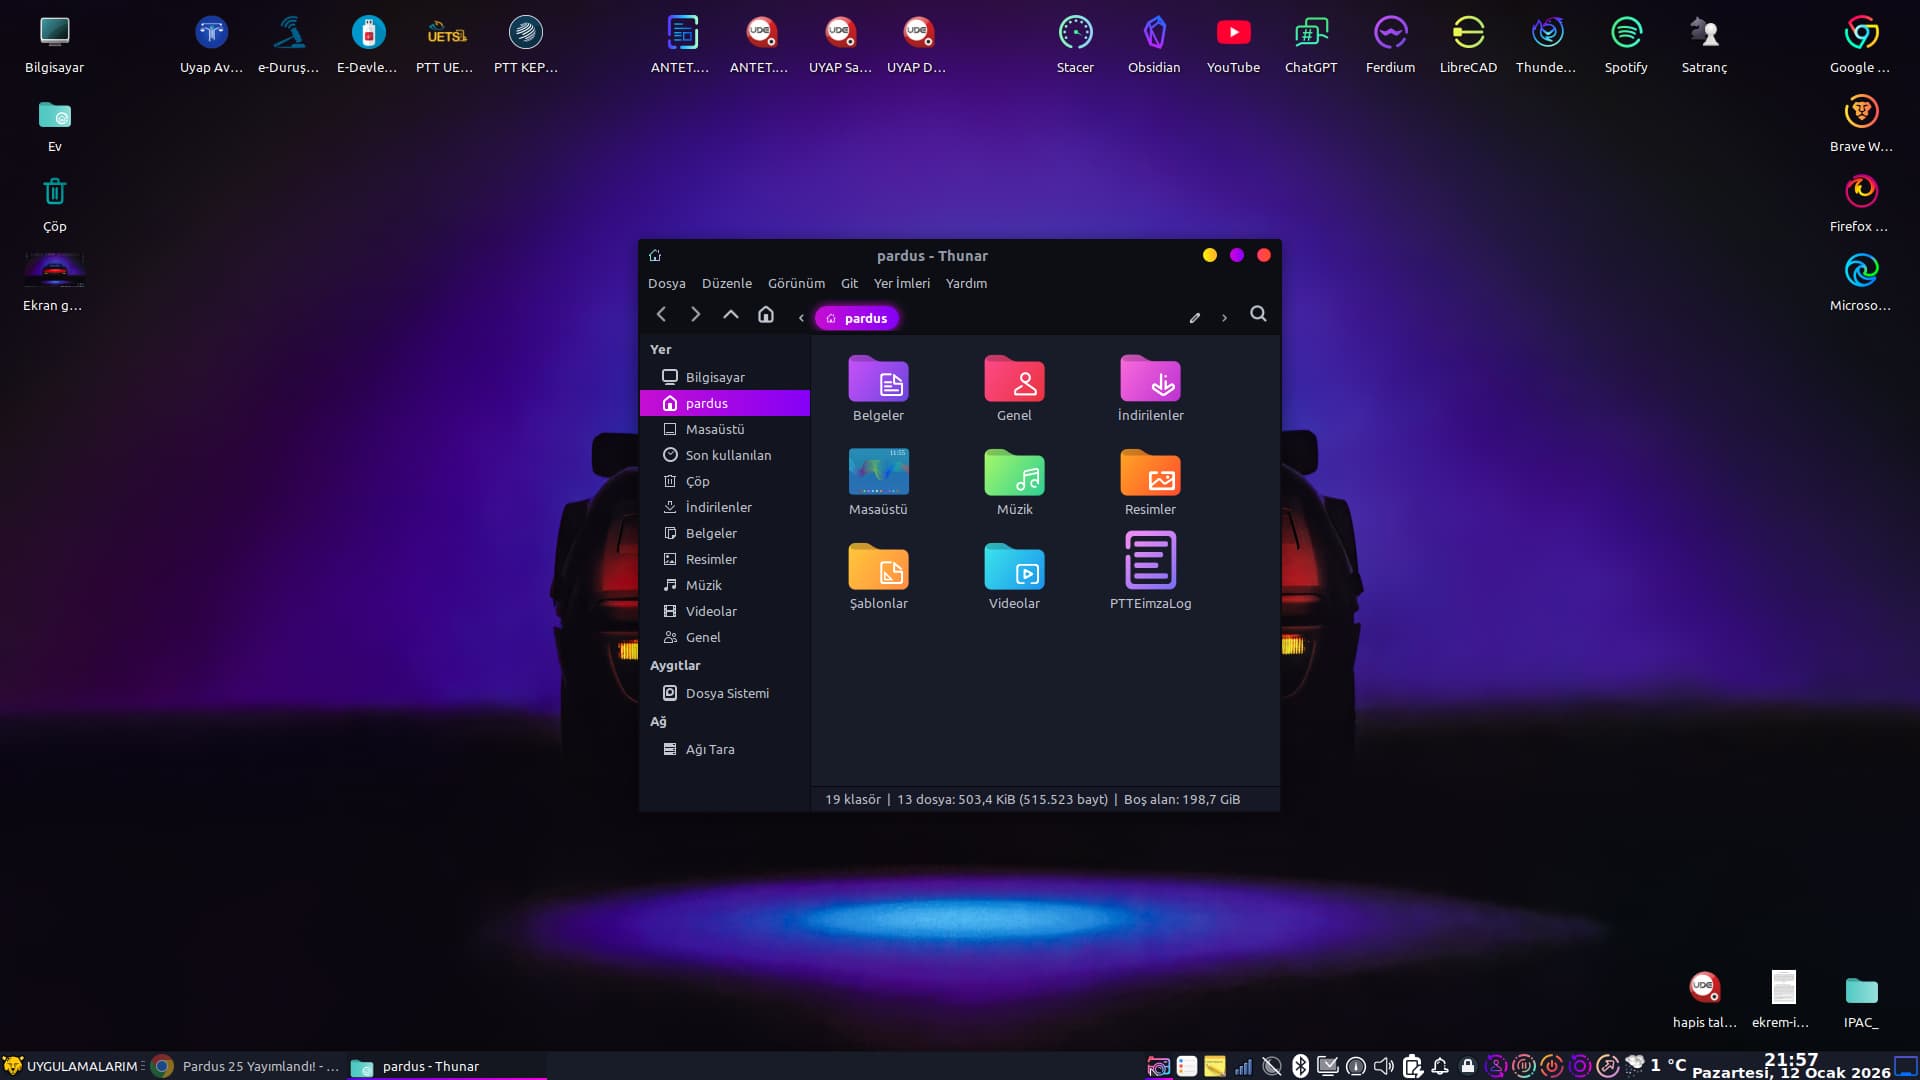This screenshot has height=1080, width=1920.
Task: Click the home folder toolbar icon
Action: coord(766,314)
